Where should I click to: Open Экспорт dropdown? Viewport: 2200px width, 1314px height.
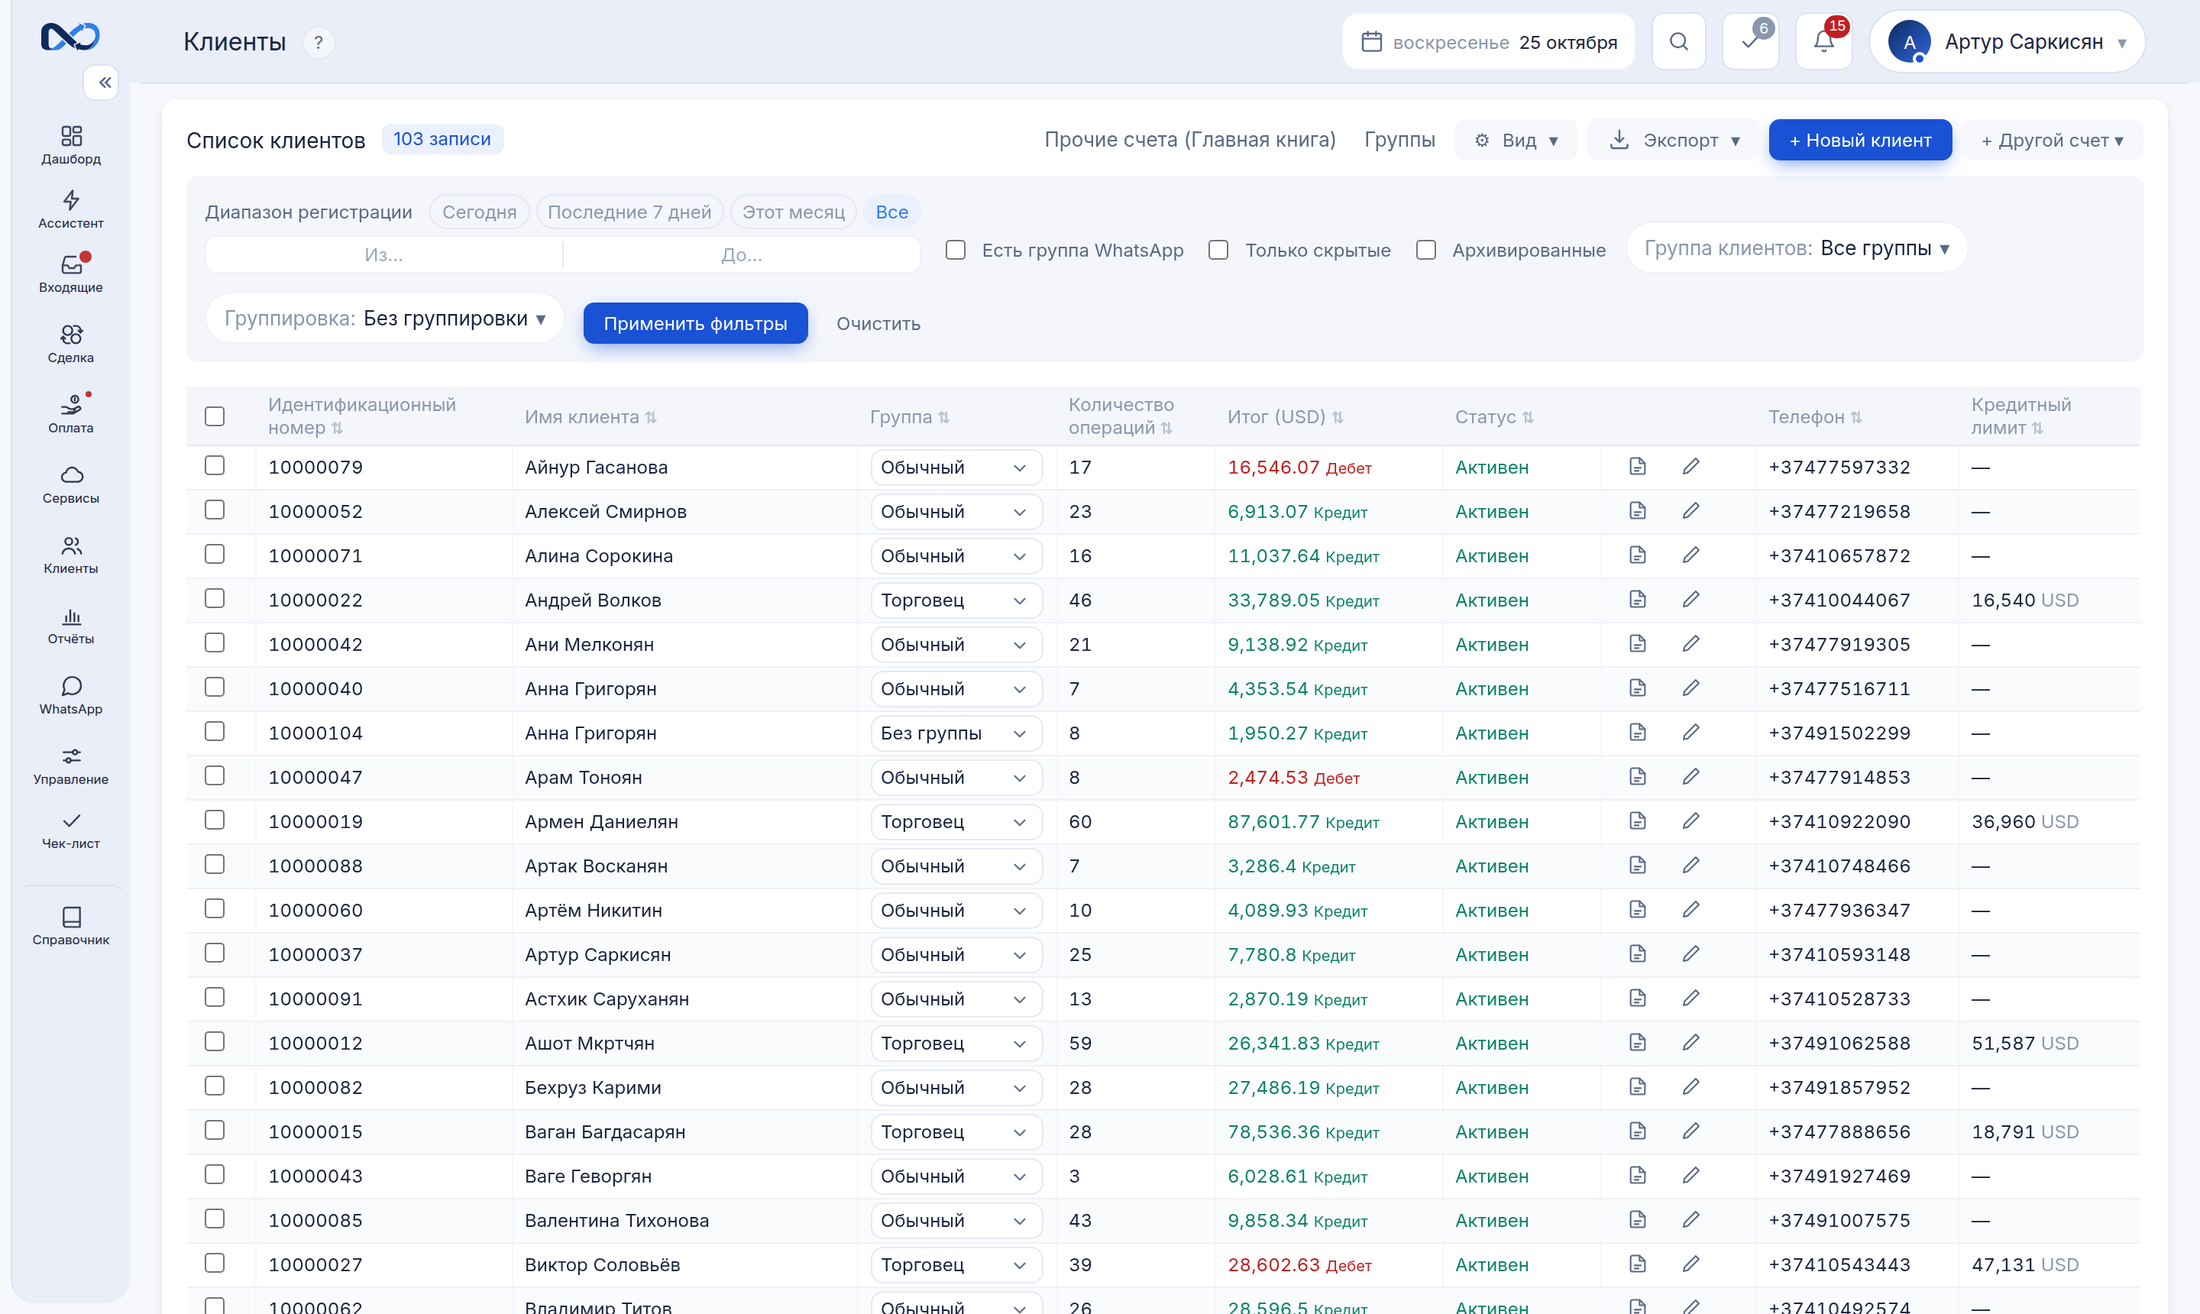(1674, 140)
